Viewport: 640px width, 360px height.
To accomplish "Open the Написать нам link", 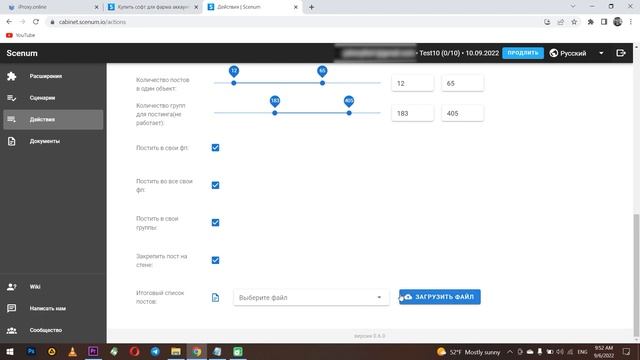I will click(53, 309).
